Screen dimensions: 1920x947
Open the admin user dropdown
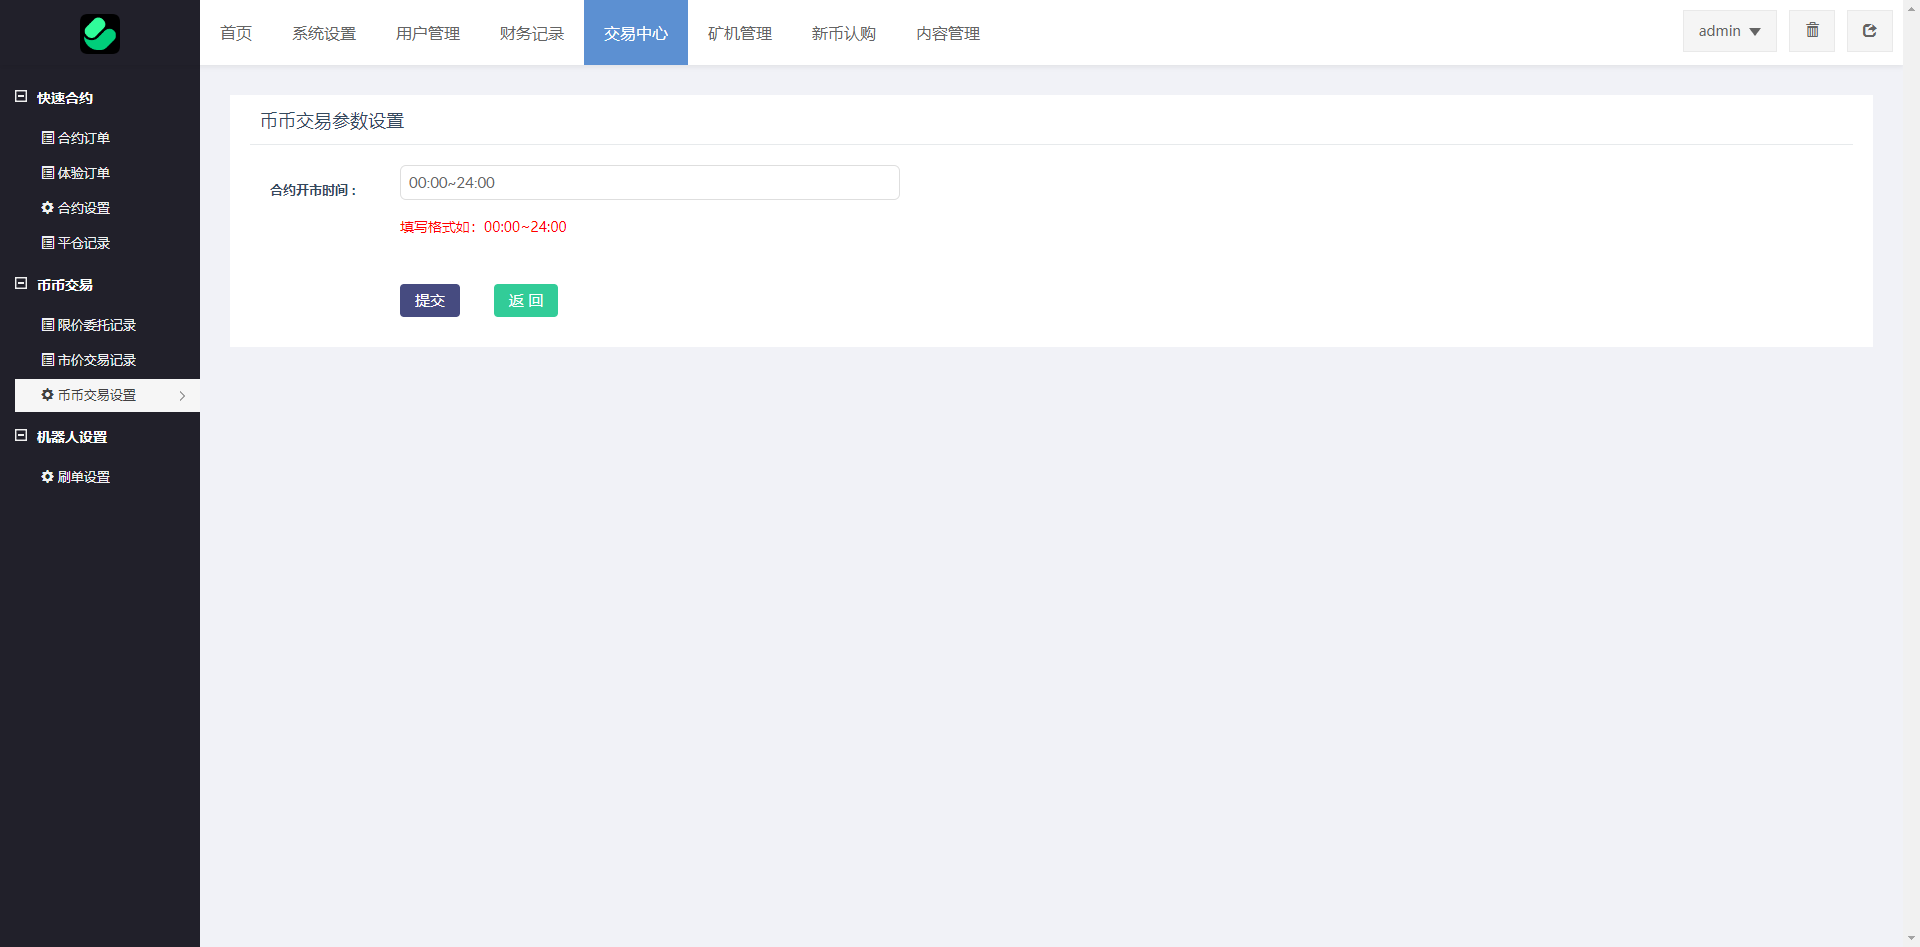coord(1729,31)
